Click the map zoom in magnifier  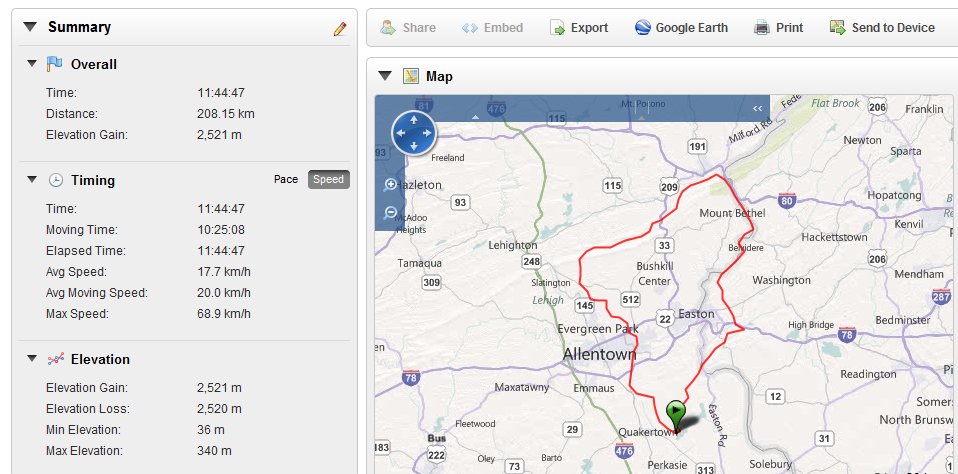[390, 184]
